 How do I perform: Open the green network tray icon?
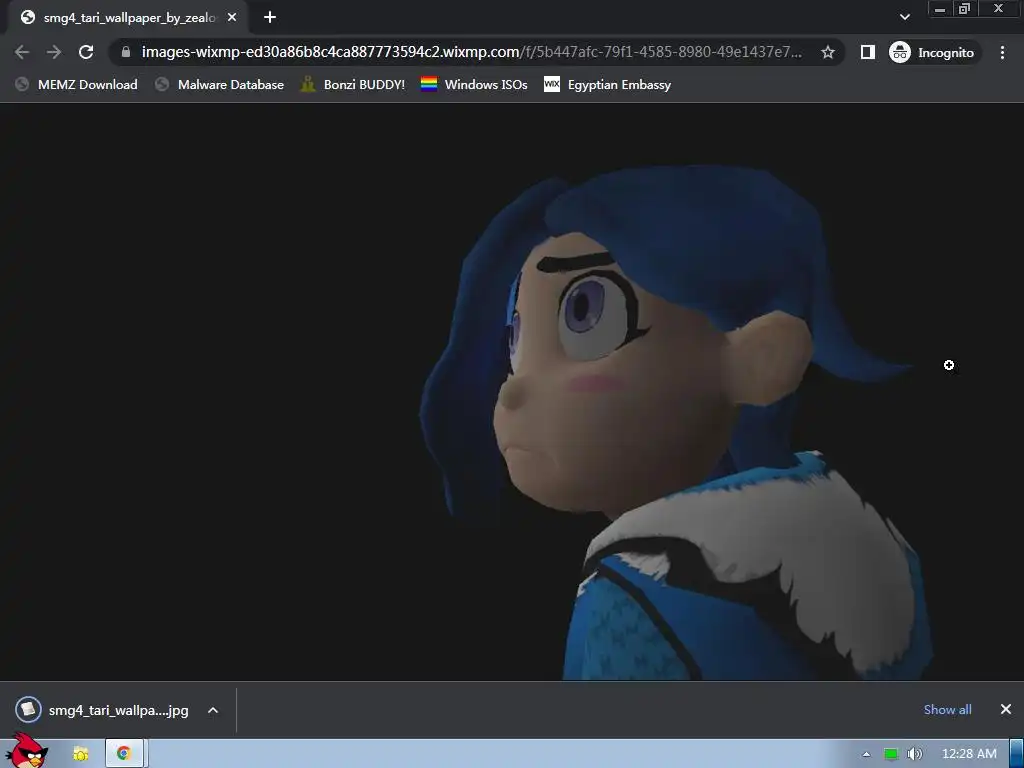(x=891, y=754)
